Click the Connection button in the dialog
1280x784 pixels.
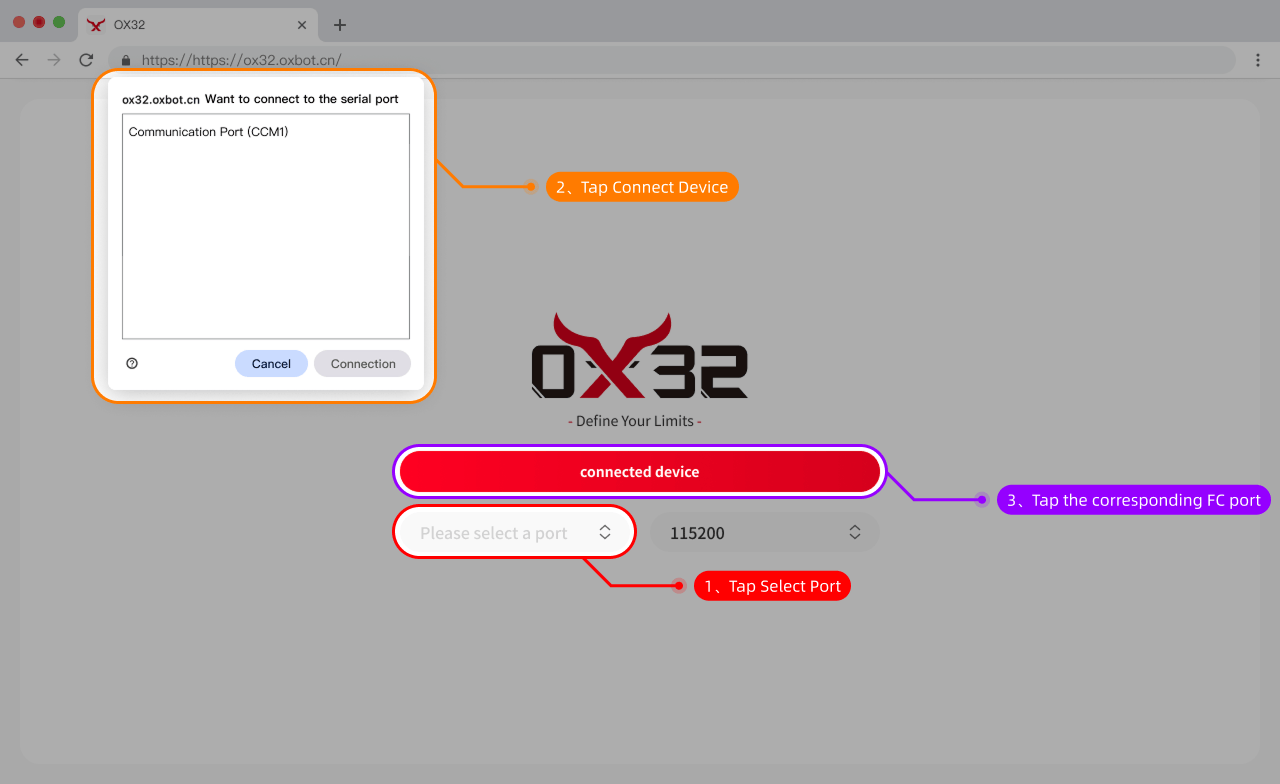[363, 364]
